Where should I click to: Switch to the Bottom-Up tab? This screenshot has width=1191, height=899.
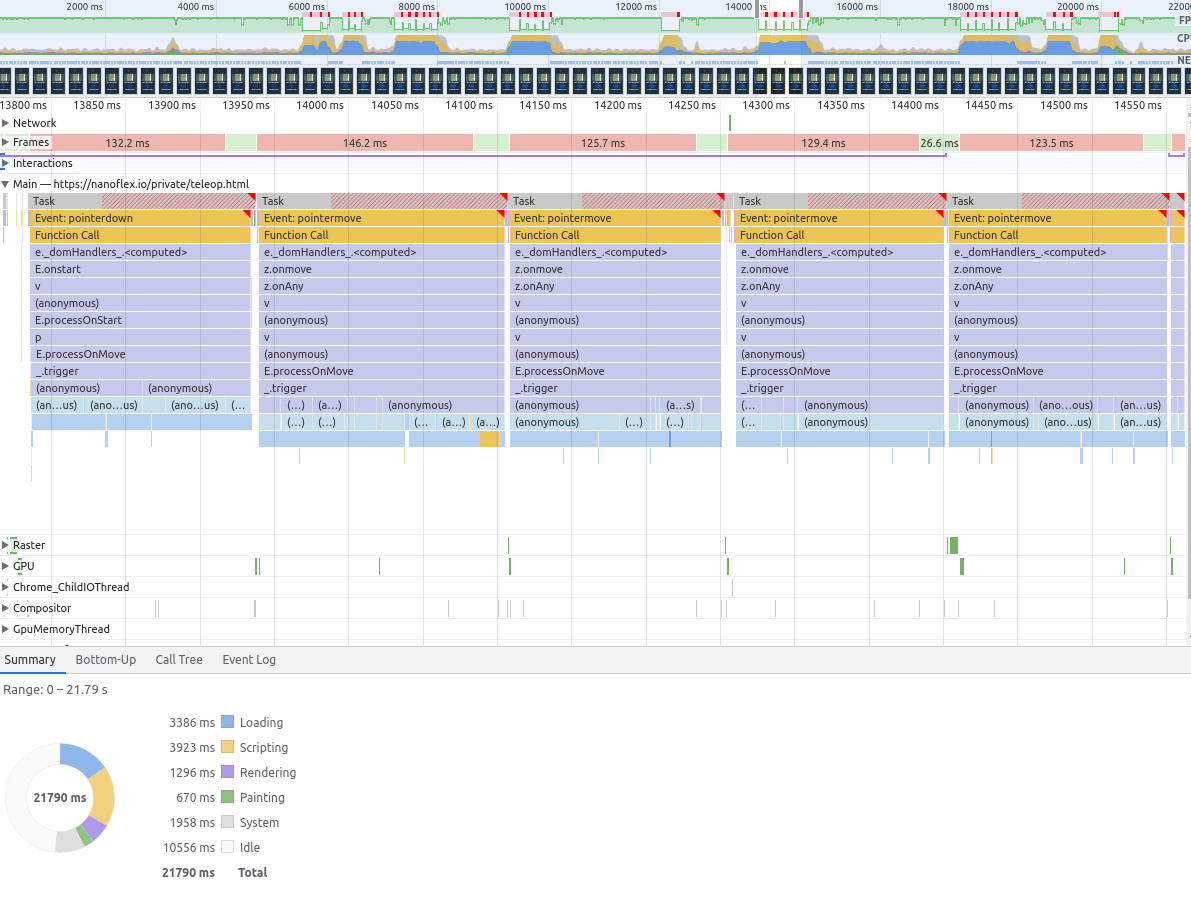105,659
